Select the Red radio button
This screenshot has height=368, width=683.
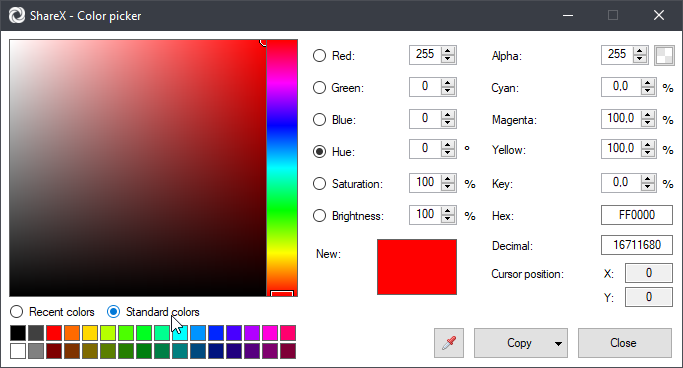click(x=319, y=56)
